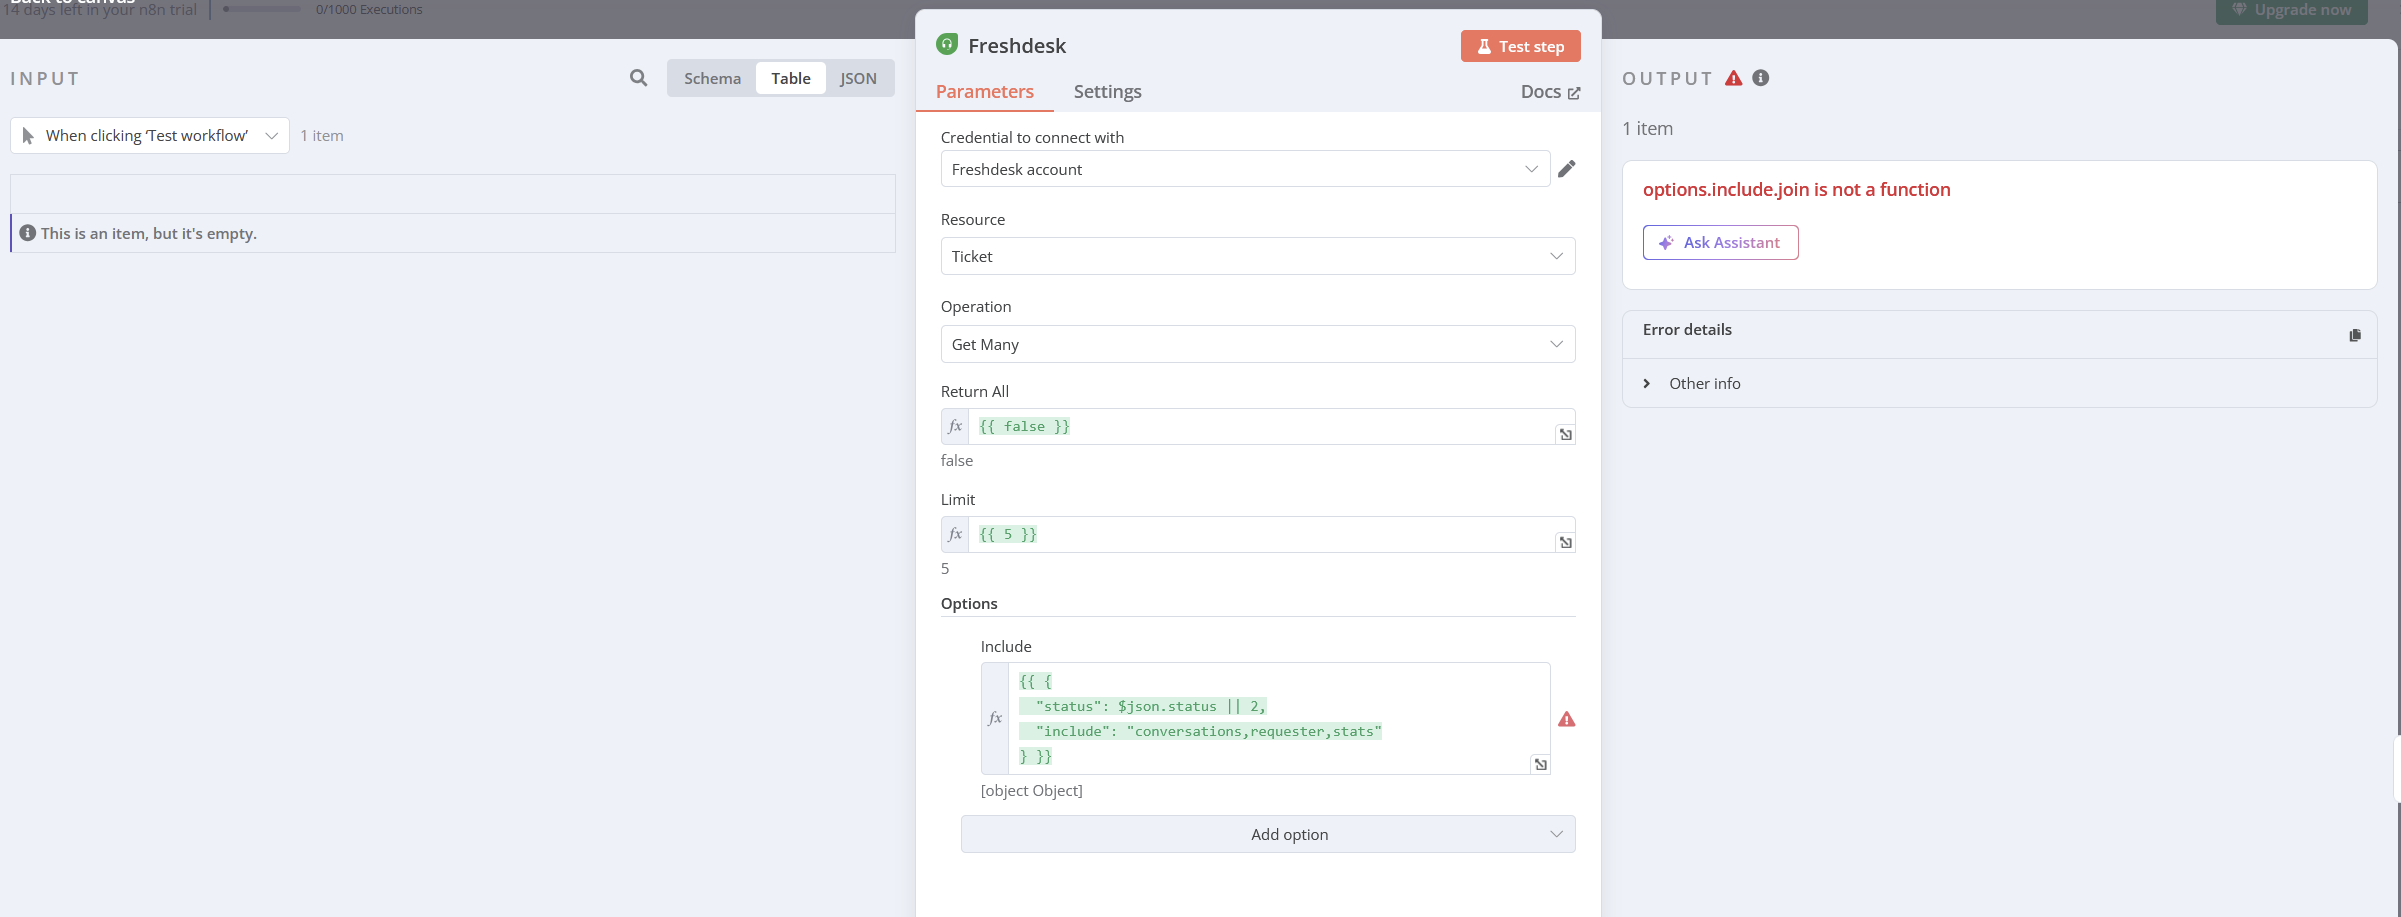2401x917 pixels.
Task: Click the Freshdesk node icon in the header
Action: (946, 45)
